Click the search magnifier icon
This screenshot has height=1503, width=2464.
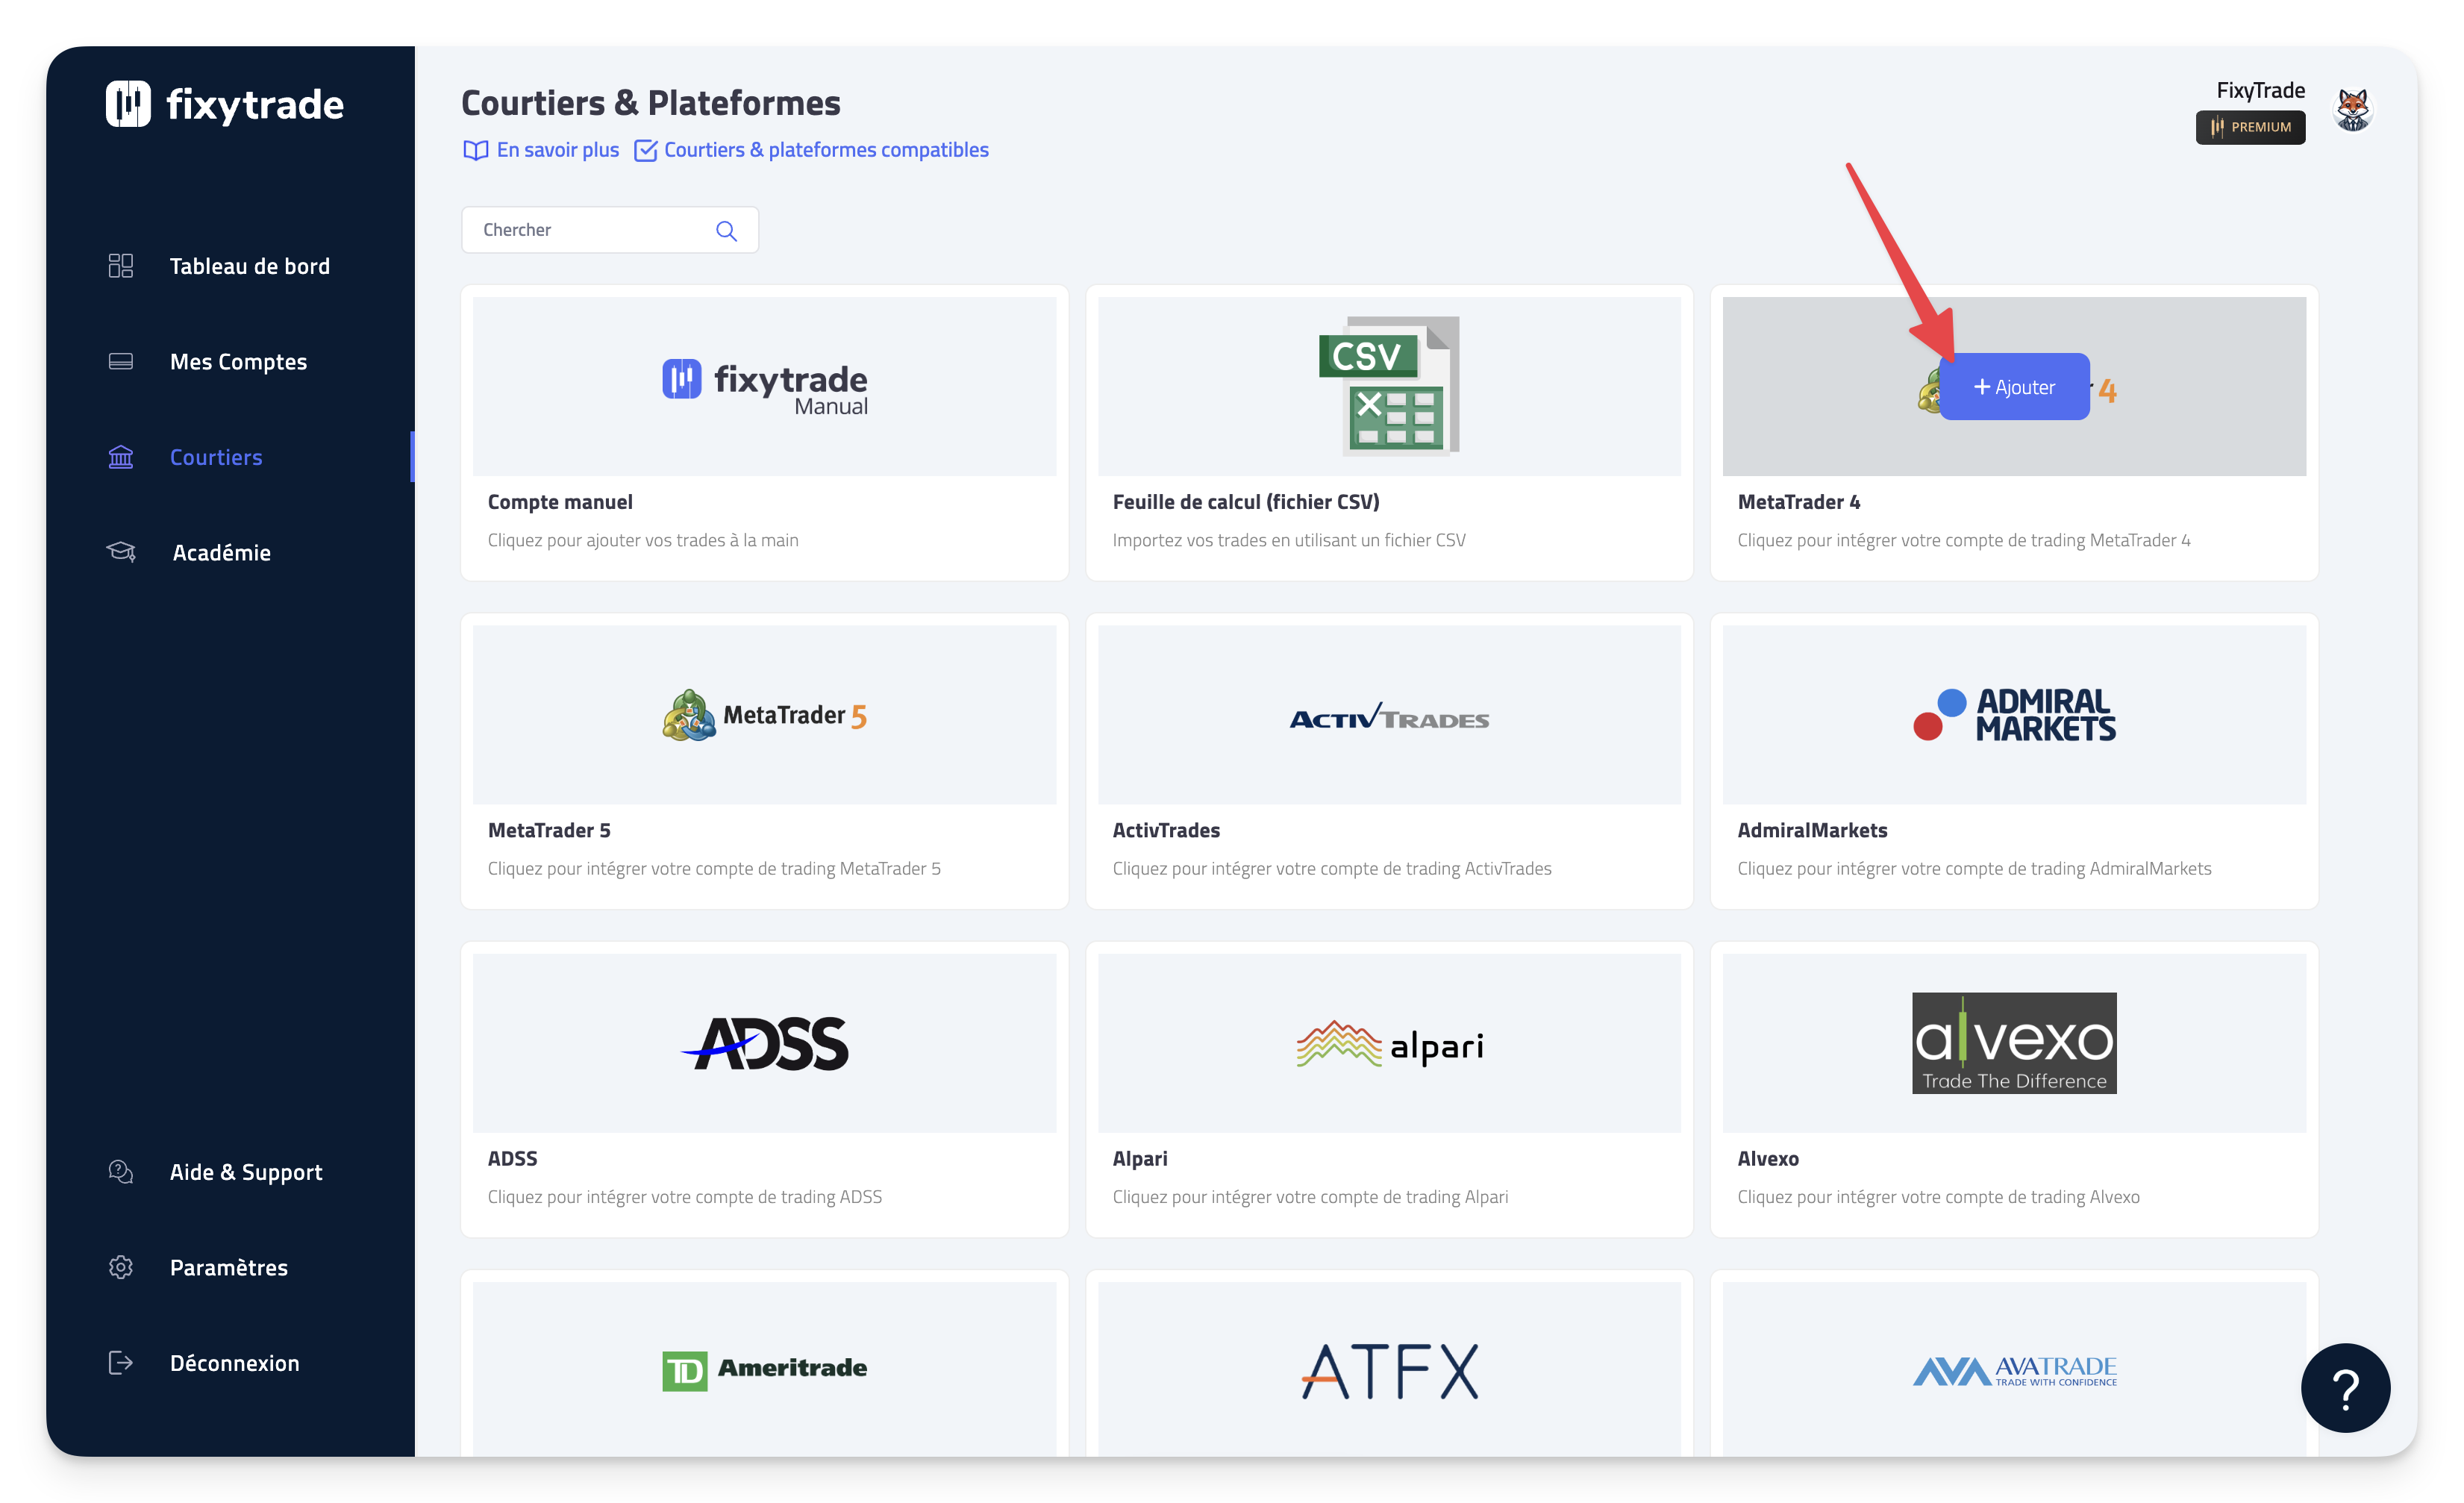click(726, 231)
